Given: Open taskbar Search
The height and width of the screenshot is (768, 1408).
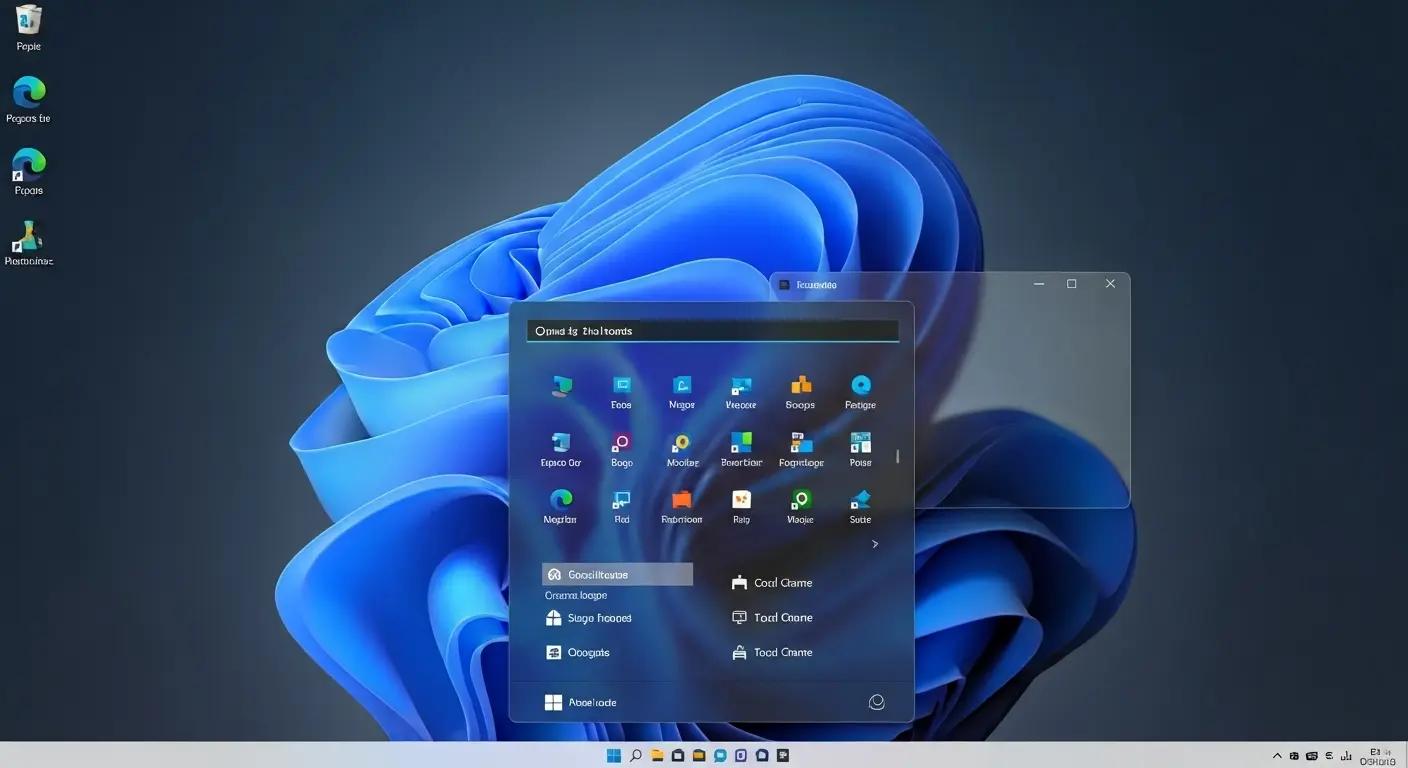Looking at the screenshot, I should point(636,755).
